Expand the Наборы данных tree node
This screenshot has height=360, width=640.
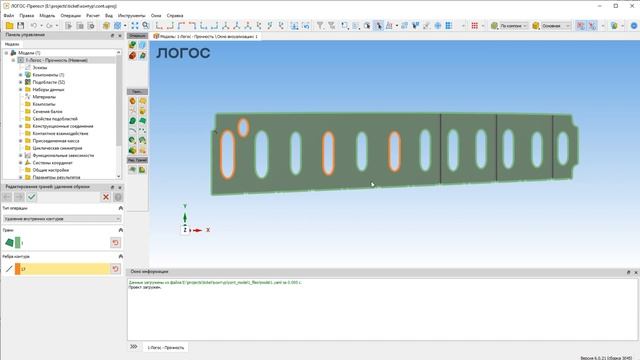point(20,89)
